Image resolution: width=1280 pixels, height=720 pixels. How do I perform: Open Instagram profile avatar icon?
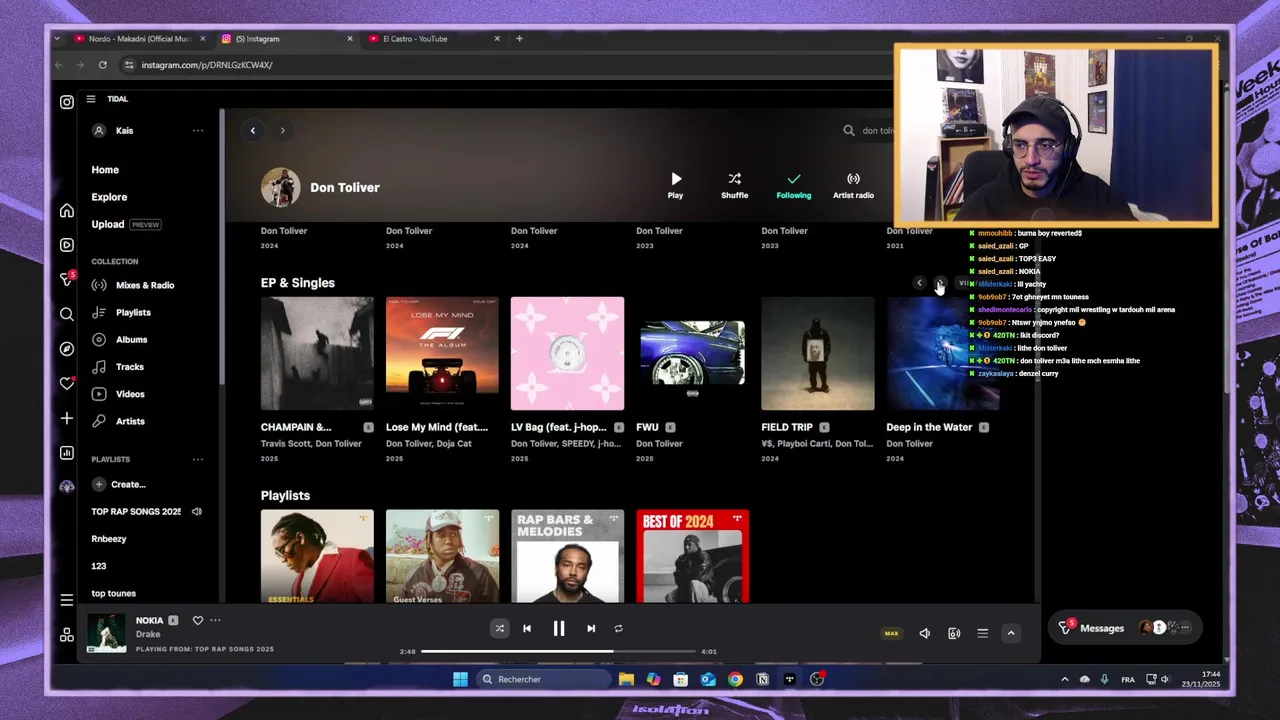click(x=67, y=487)
